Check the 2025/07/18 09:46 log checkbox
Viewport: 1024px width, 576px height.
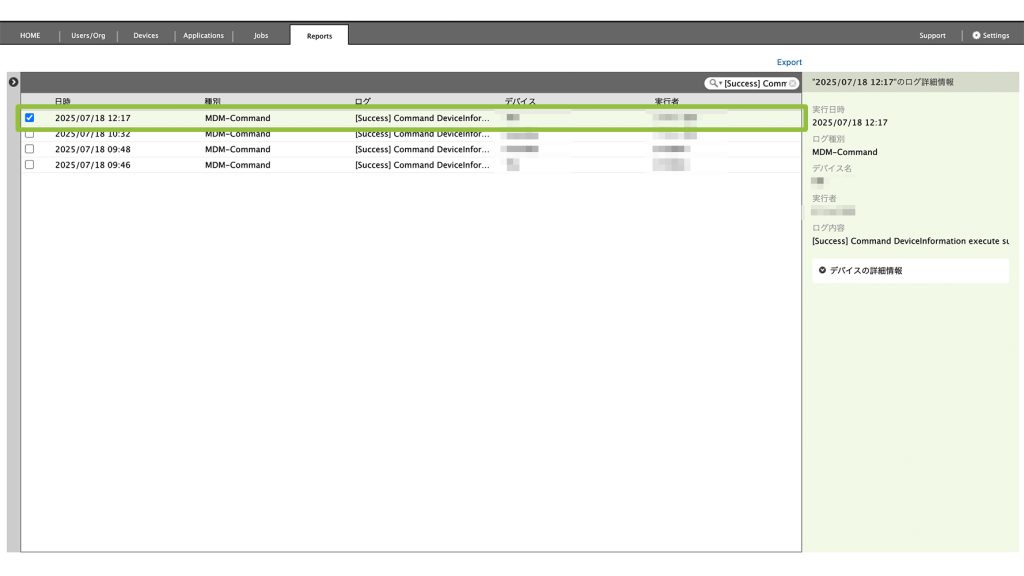point(29,165)
